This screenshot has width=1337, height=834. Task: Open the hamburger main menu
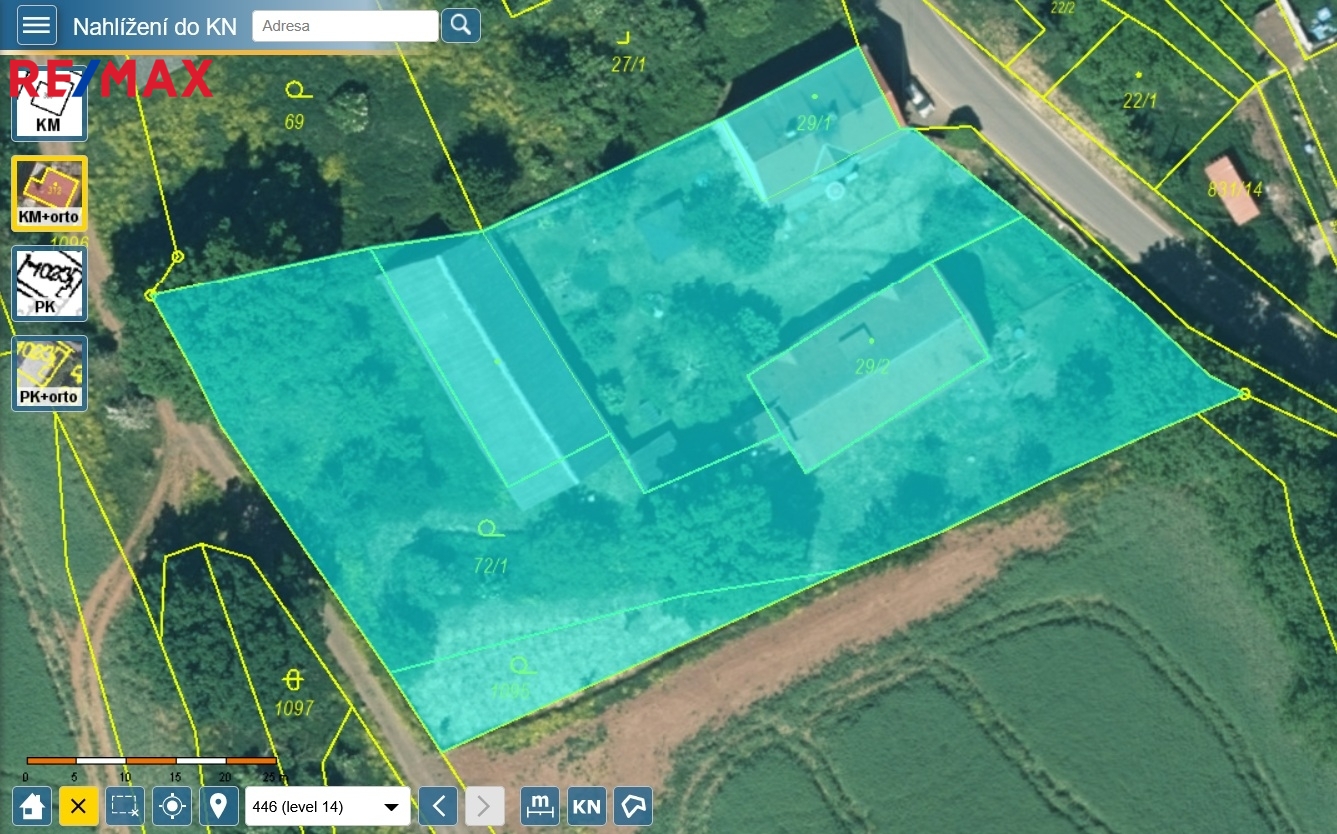pos(37,25)
